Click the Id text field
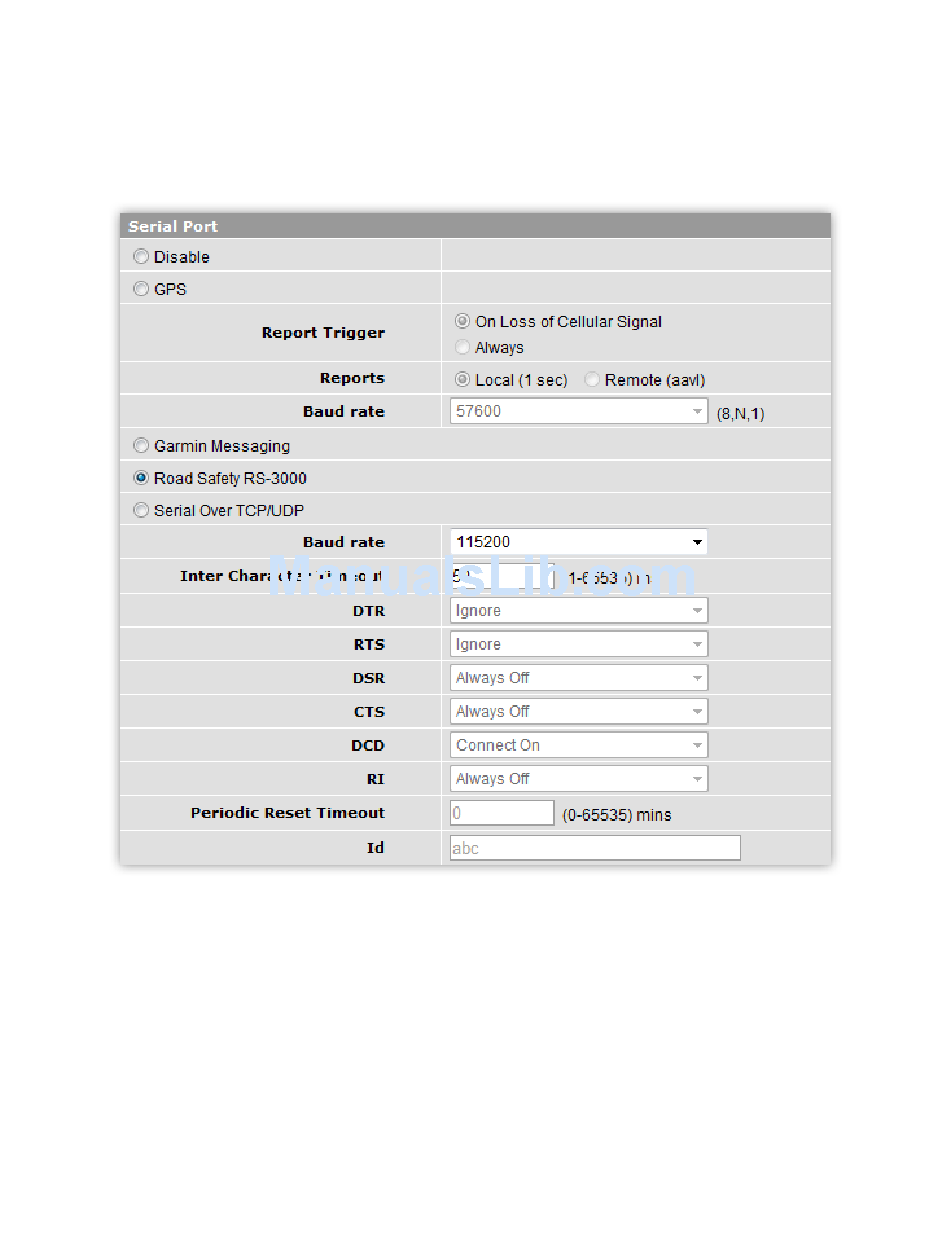This screenshot has width=950, height=1260. (x=595, y=848)
